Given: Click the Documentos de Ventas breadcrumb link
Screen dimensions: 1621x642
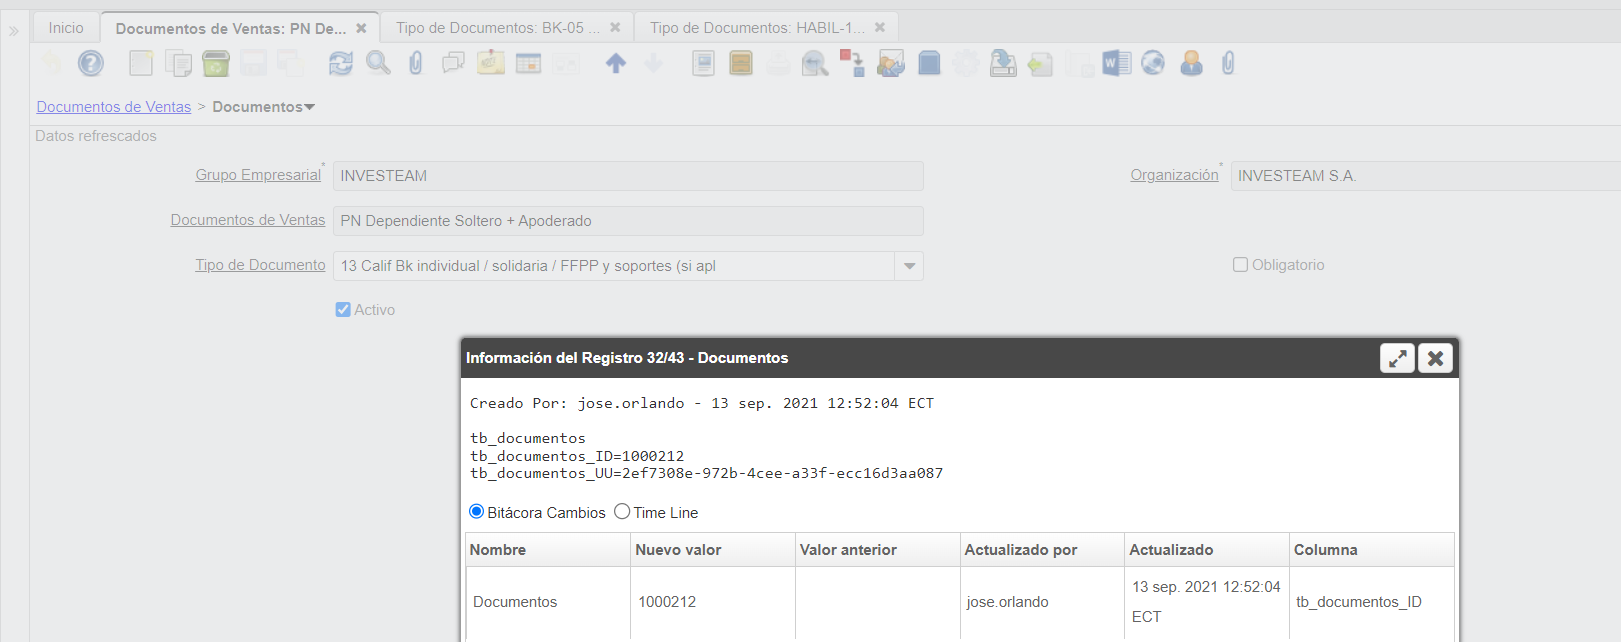Looking at the screenshot, I should click(113, 107).
